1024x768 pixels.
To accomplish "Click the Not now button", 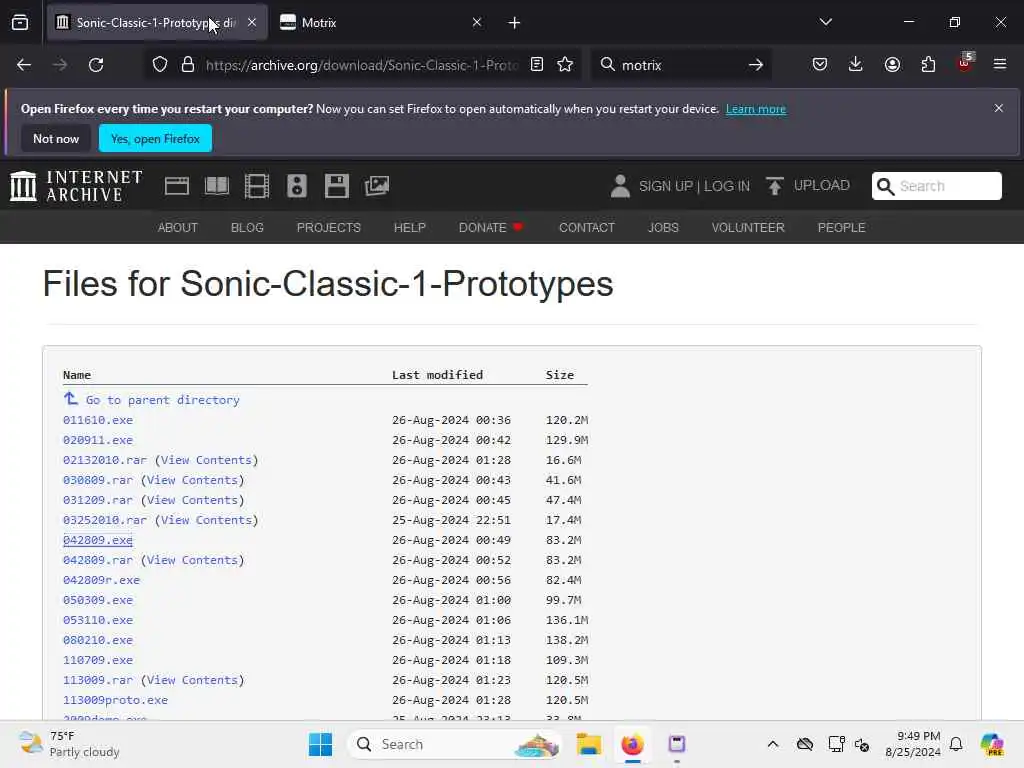I will (56, 138).
